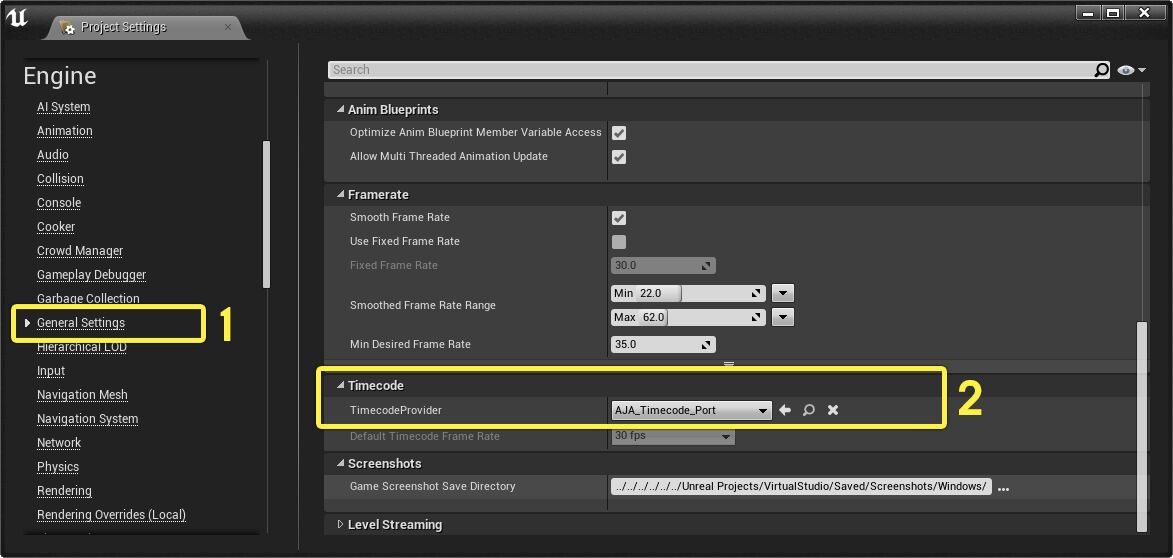Click the ellipsis browse button for screenshot directory
Image resolution: width=1173 pixels, height=558 pixels.
tap(1004, 488)
